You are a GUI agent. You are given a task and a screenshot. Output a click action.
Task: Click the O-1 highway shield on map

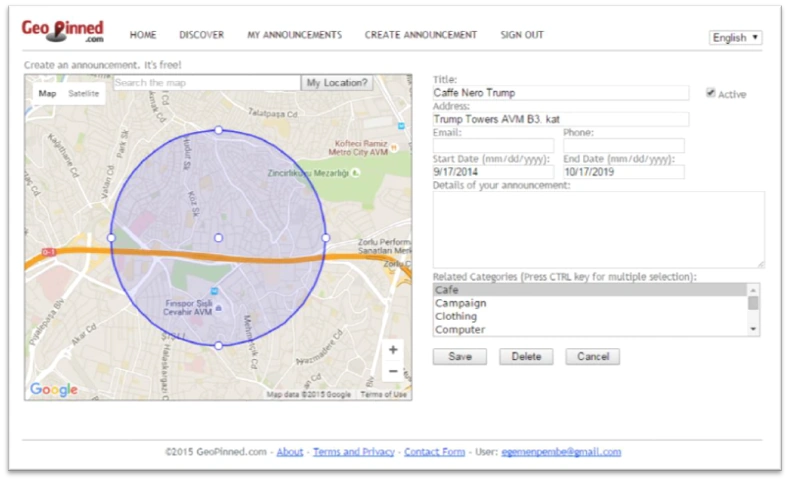pyautogui.click(x=49, y=252)
